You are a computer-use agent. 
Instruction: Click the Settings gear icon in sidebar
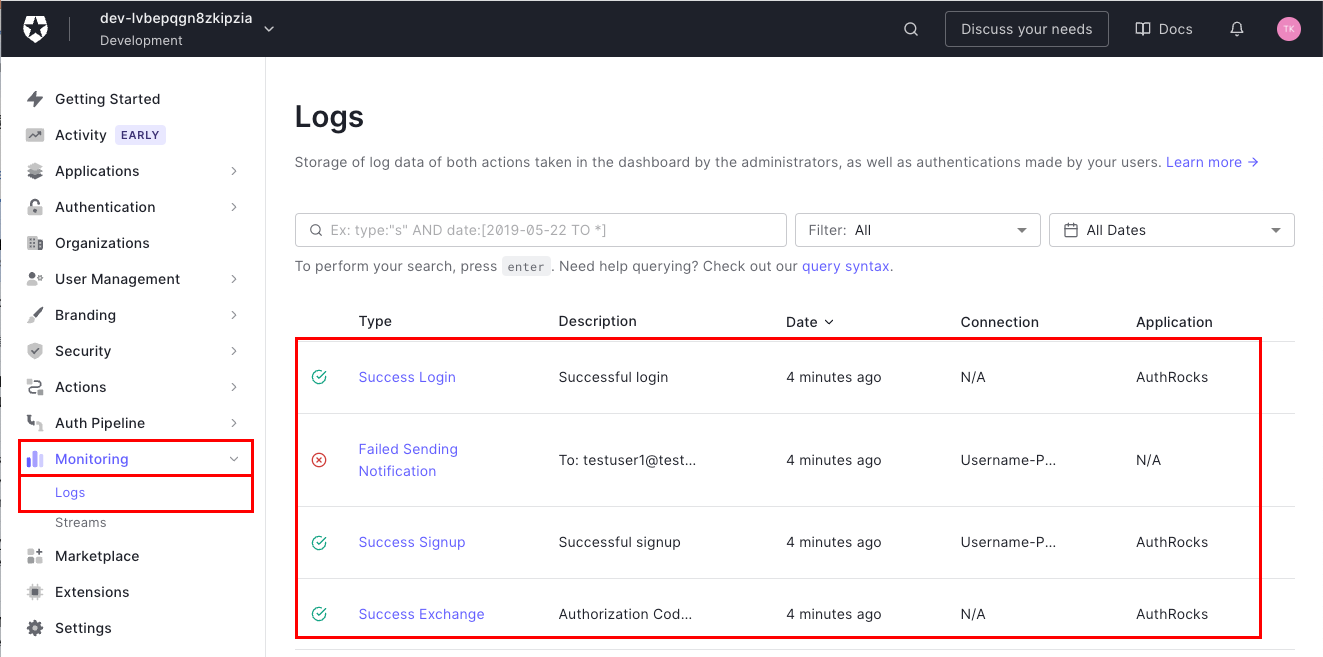[x=35, y=628]
